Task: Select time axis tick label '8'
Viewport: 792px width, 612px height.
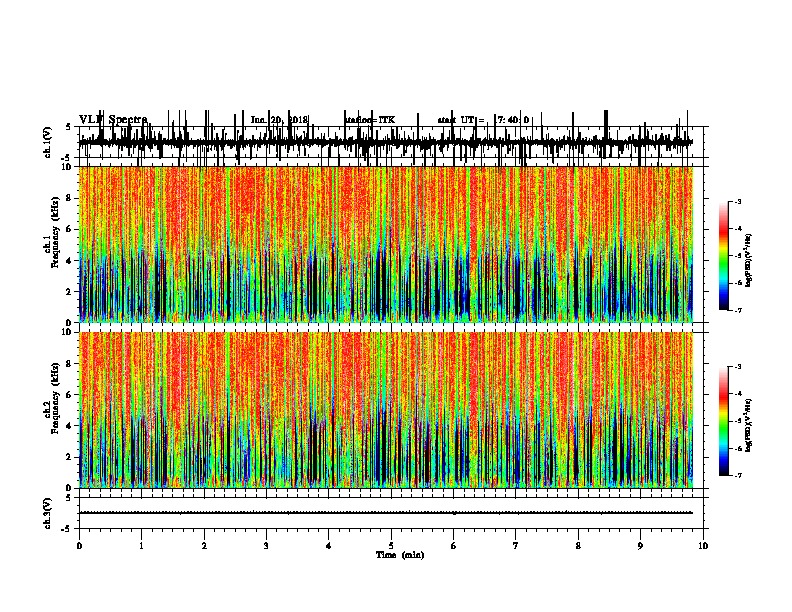Action: [x=578, y=546]
